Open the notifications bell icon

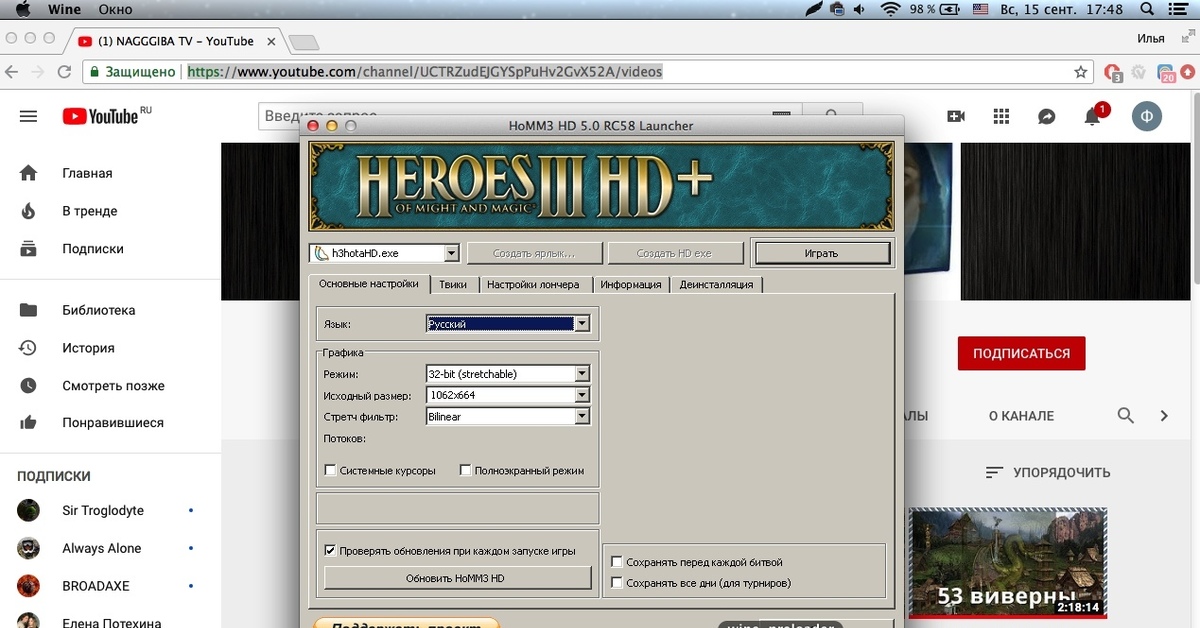click(1092, 117)
